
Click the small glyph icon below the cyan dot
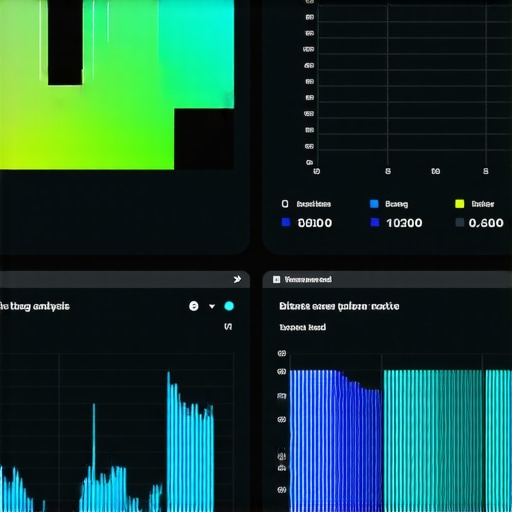pos(228,327)
